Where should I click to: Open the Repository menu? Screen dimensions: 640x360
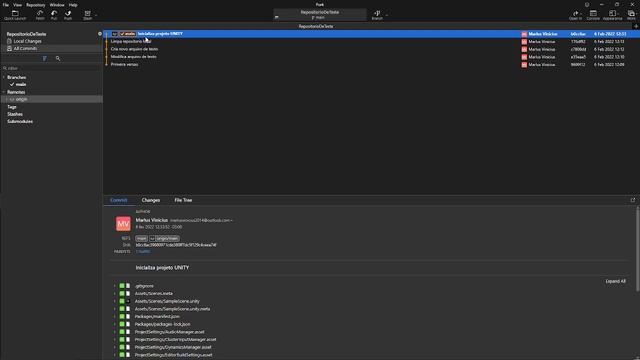(x=36, y=5)
